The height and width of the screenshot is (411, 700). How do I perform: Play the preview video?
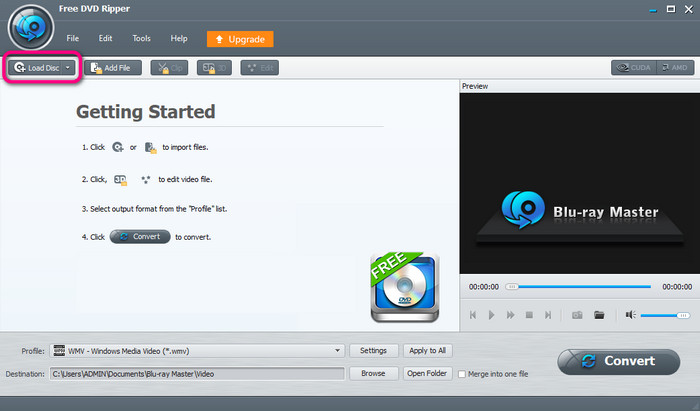coord(492,315)
